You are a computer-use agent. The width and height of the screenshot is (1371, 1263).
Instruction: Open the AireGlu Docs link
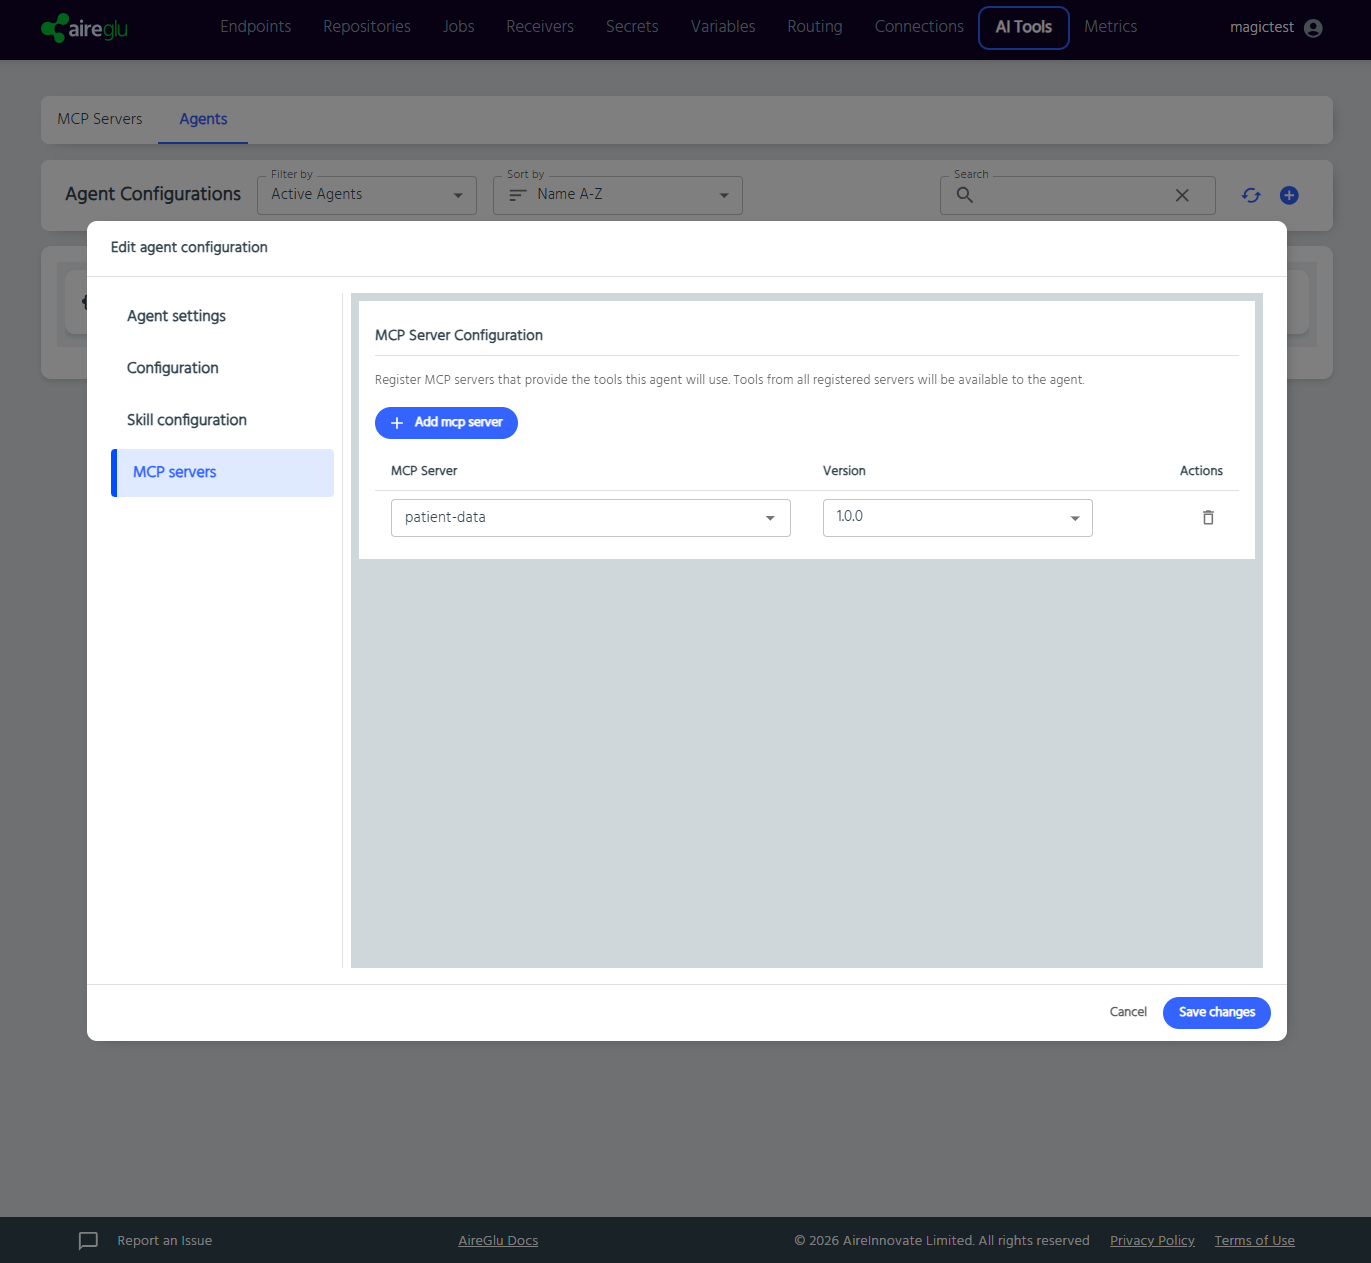coord(498,1240)
